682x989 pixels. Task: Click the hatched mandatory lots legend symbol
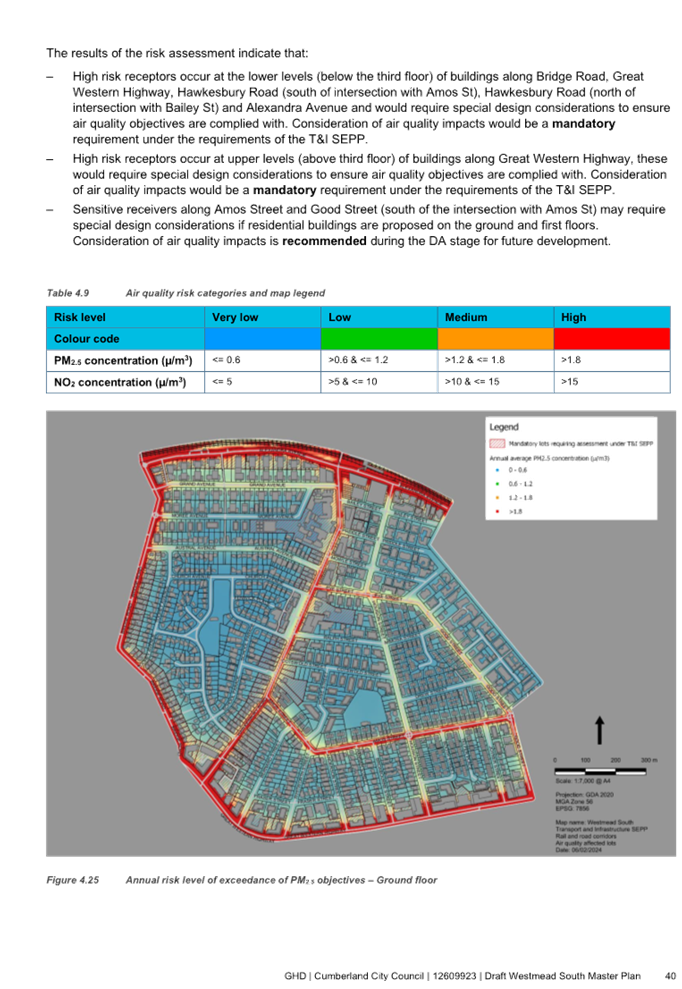coord(498,443)
